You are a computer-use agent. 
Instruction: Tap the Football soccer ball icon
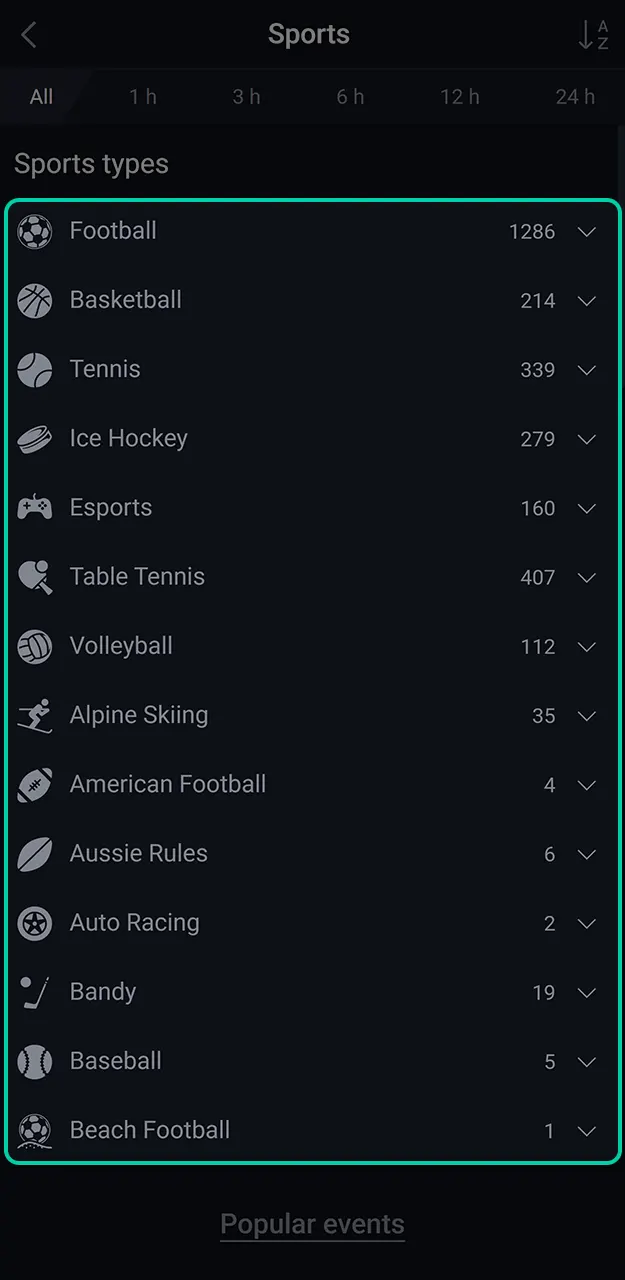[35, 232]
